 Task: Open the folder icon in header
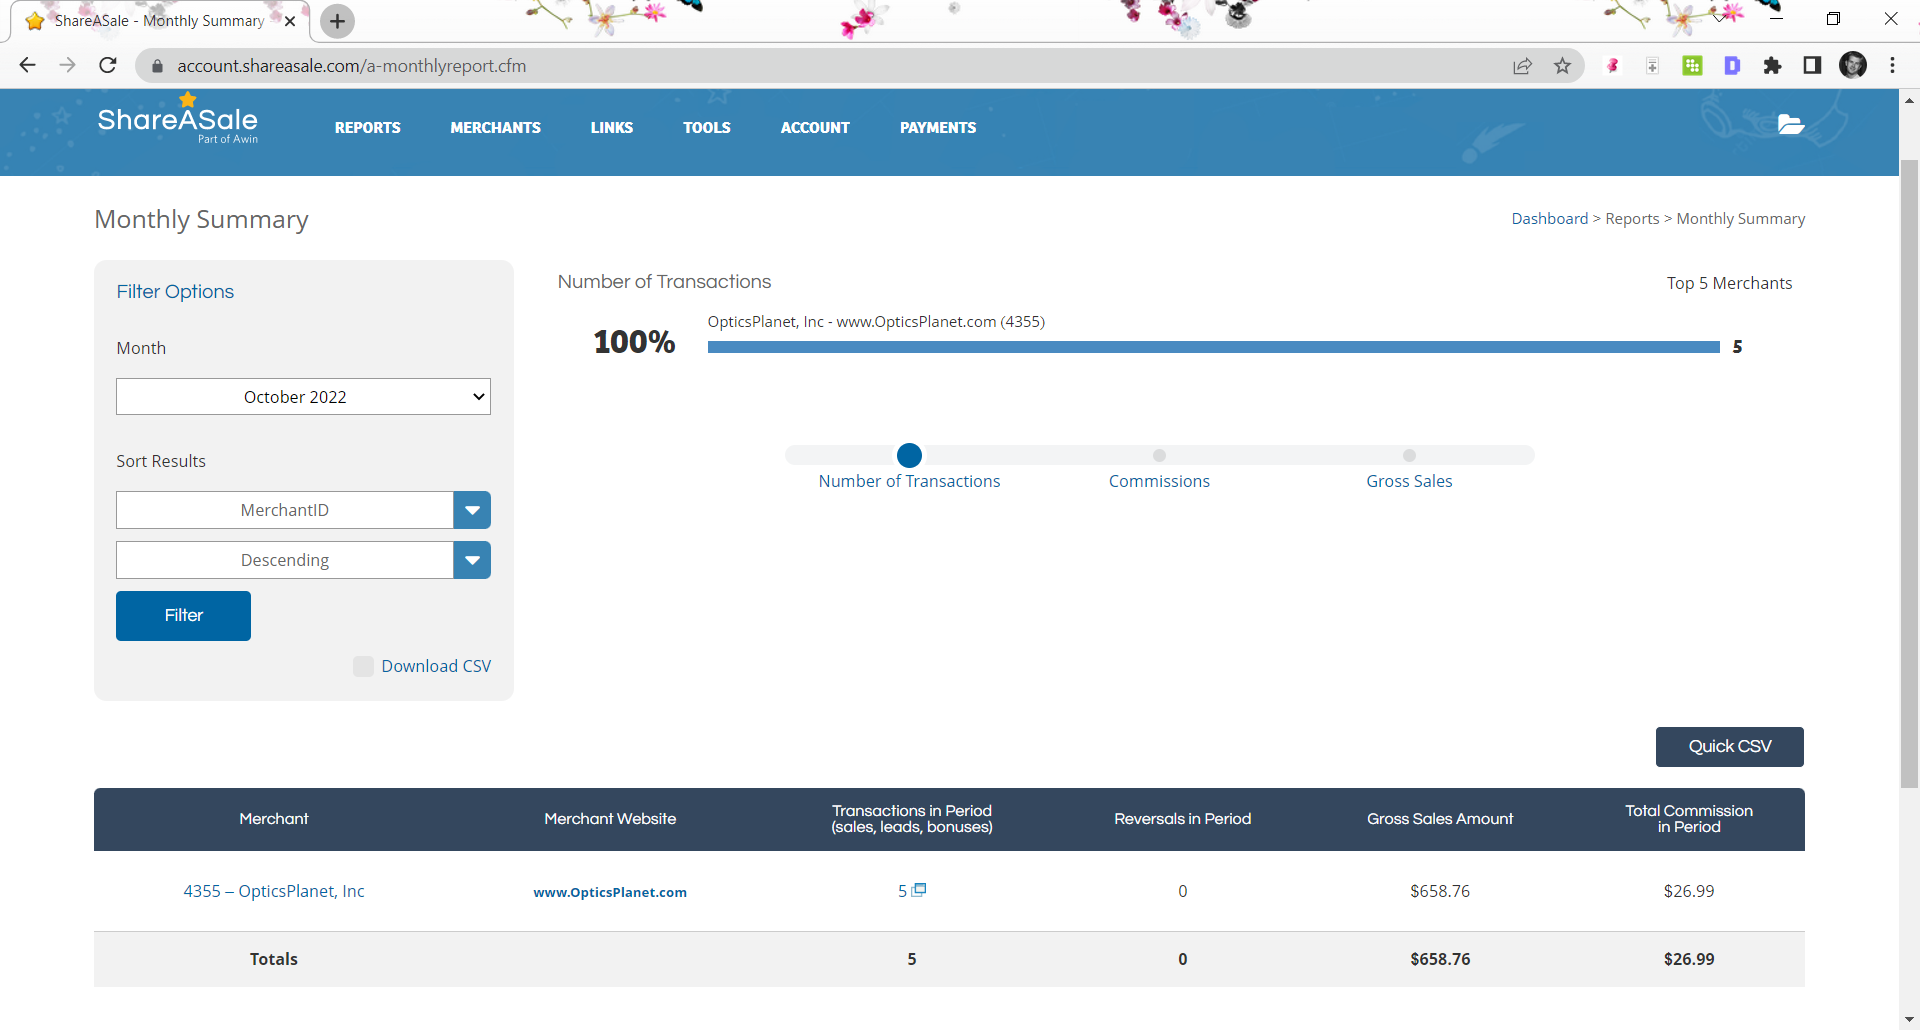[1791, 124]
